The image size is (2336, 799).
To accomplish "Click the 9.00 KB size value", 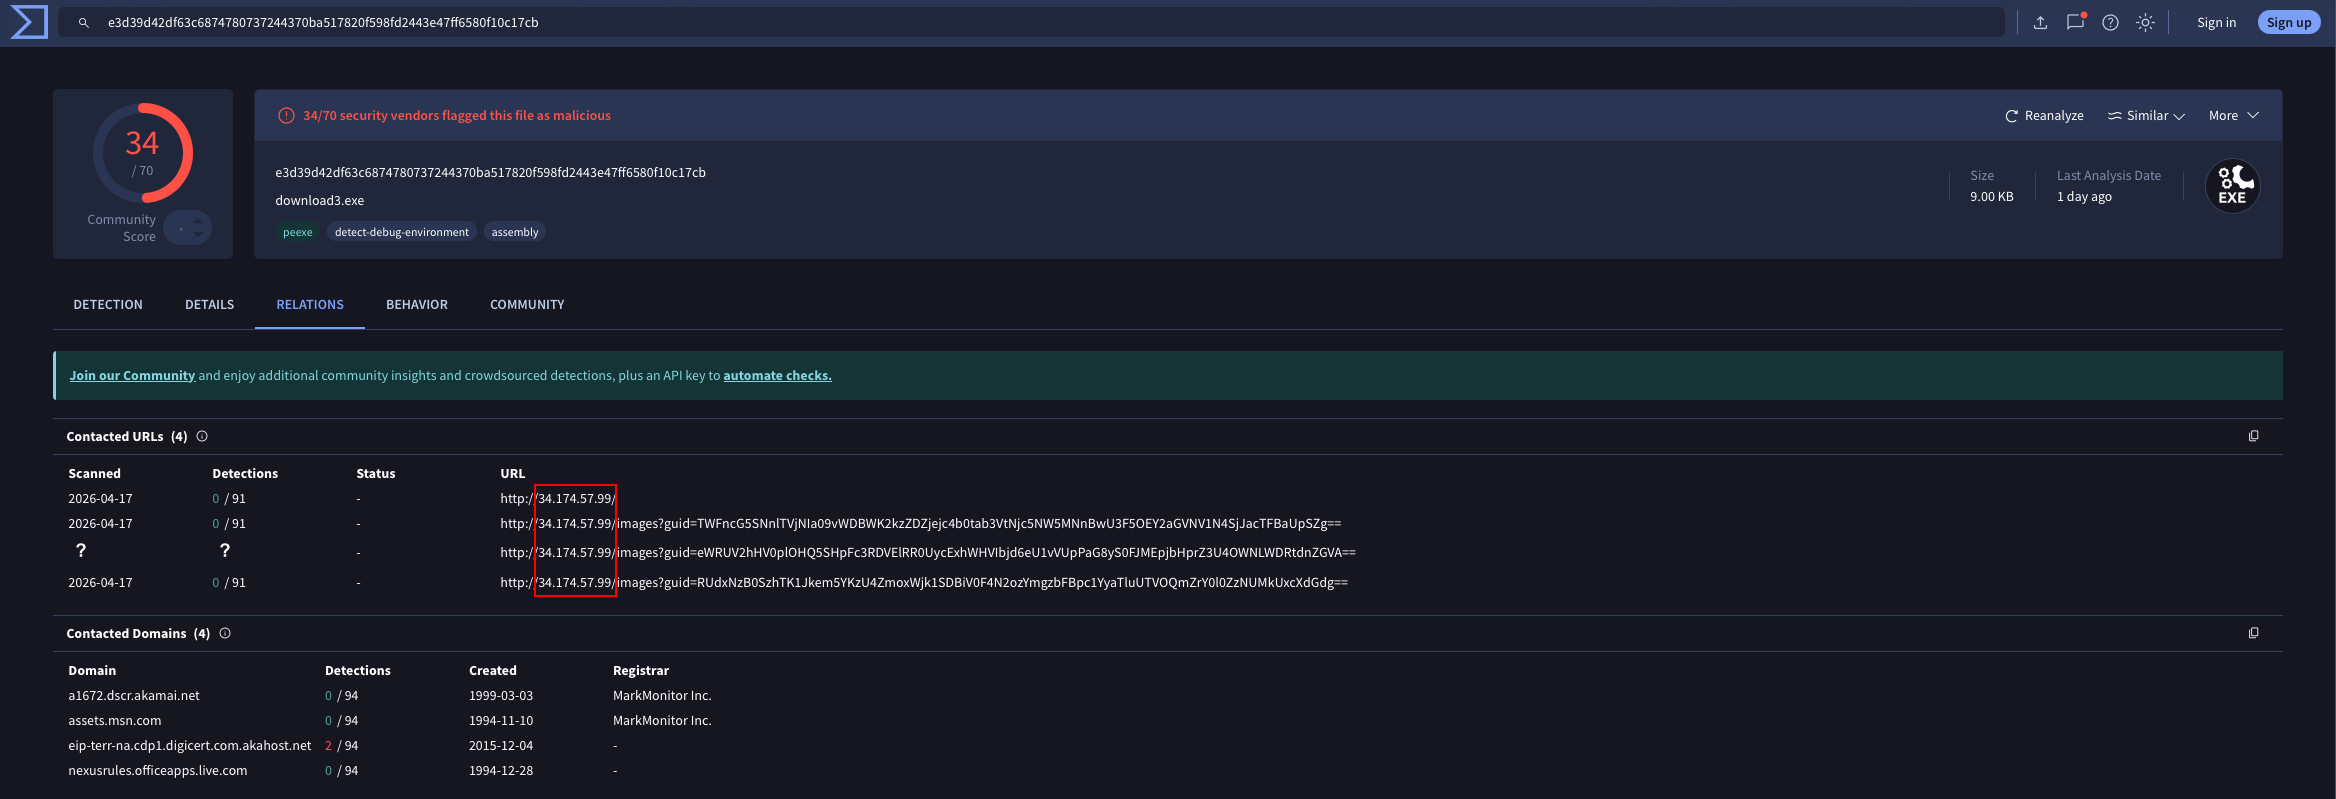I will [1992, 197].
